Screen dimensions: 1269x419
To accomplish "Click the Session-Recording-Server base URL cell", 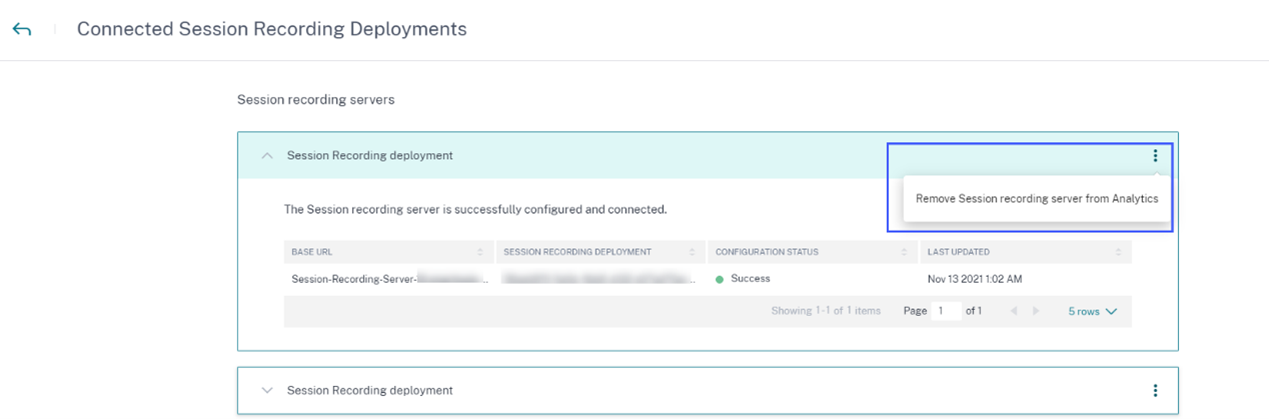I will 390,279.
